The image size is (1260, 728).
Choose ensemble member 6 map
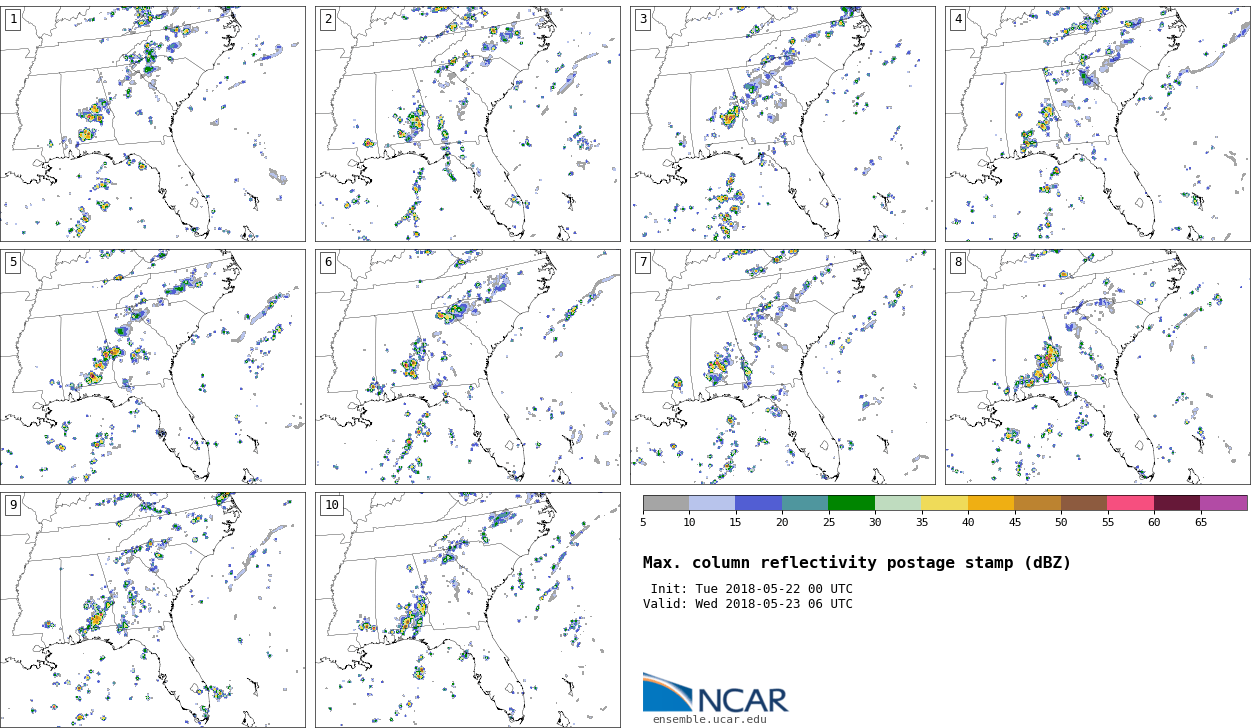point(467,367)
